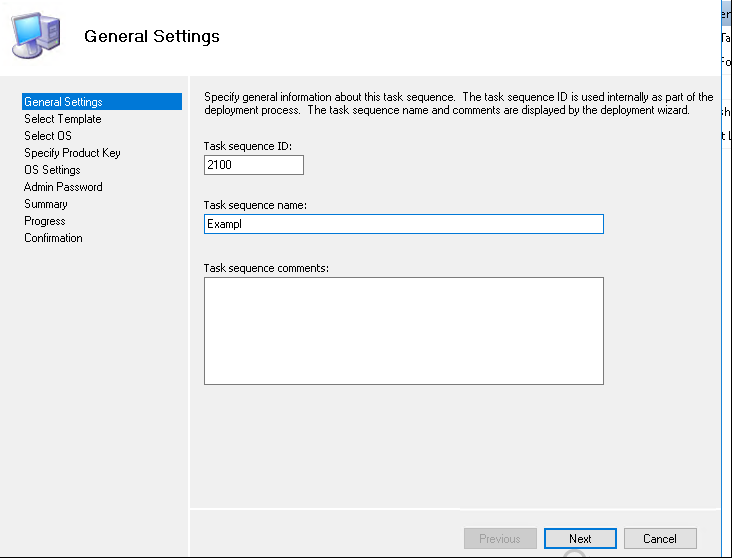Click the 'Task sequence ID:' label
Screen dimensions: 732x558
247,146
